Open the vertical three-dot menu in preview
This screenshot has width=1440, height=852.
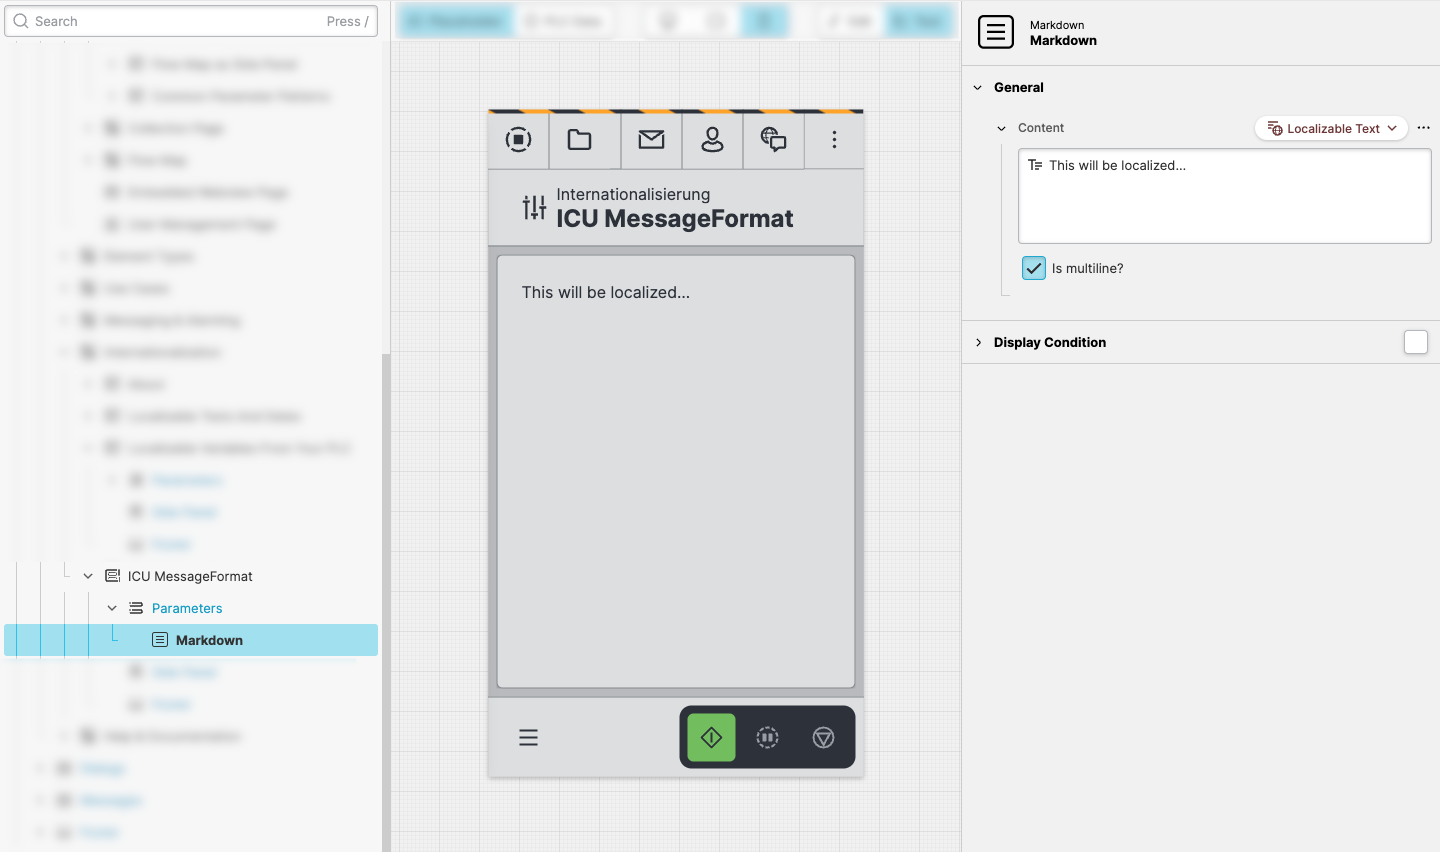coord(834,140)
